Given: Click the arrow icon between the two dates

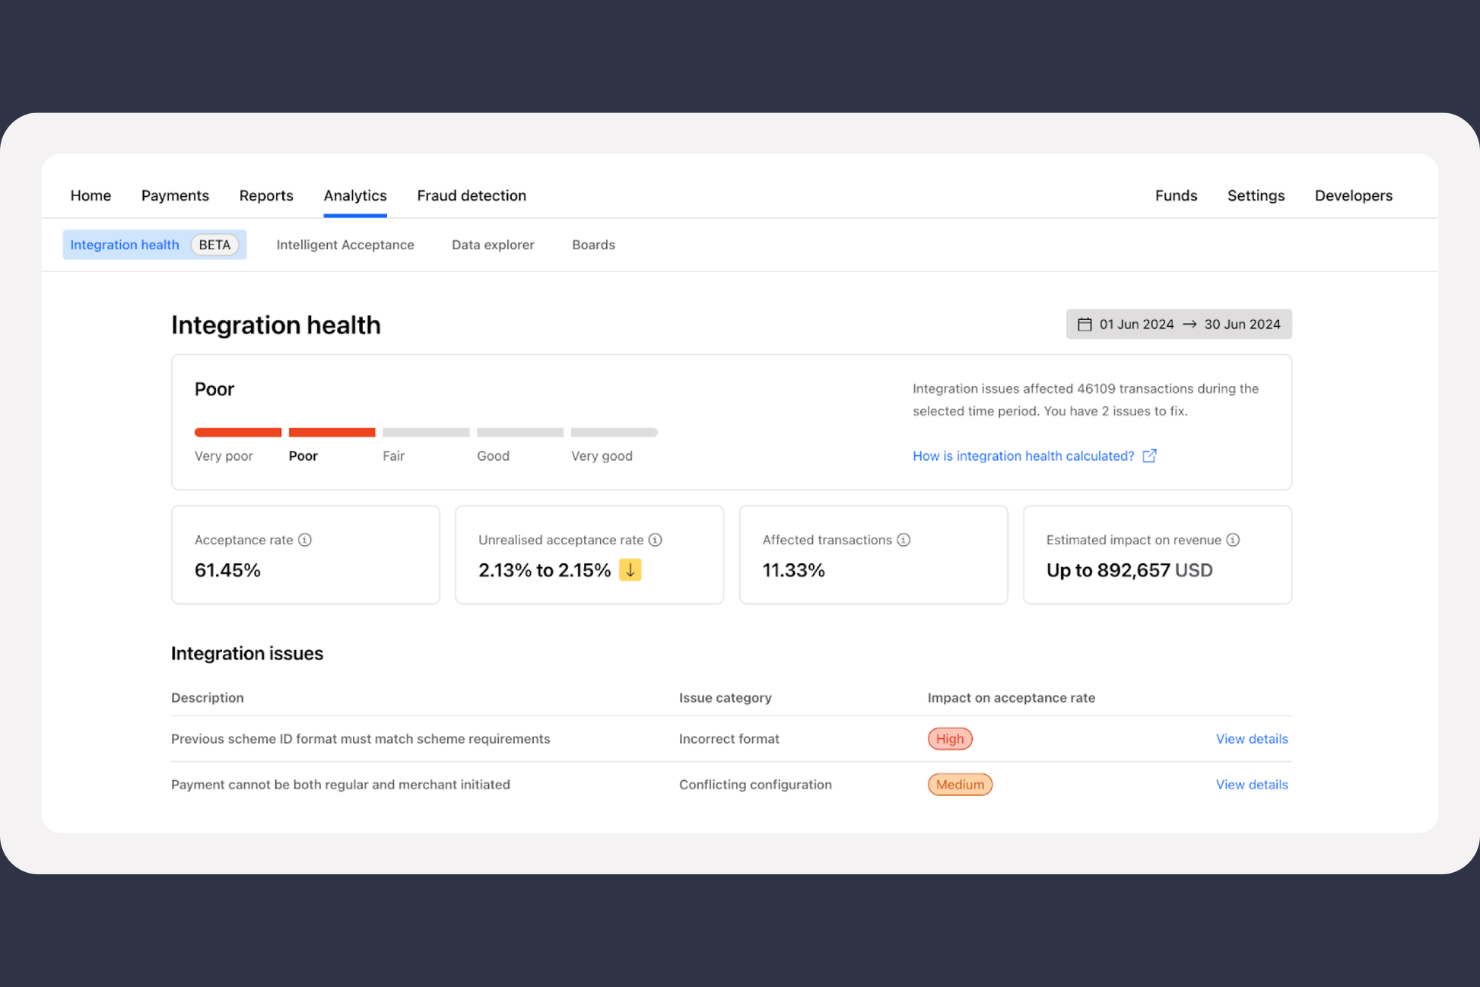Looking at the screenshot, I should 1189,324.
